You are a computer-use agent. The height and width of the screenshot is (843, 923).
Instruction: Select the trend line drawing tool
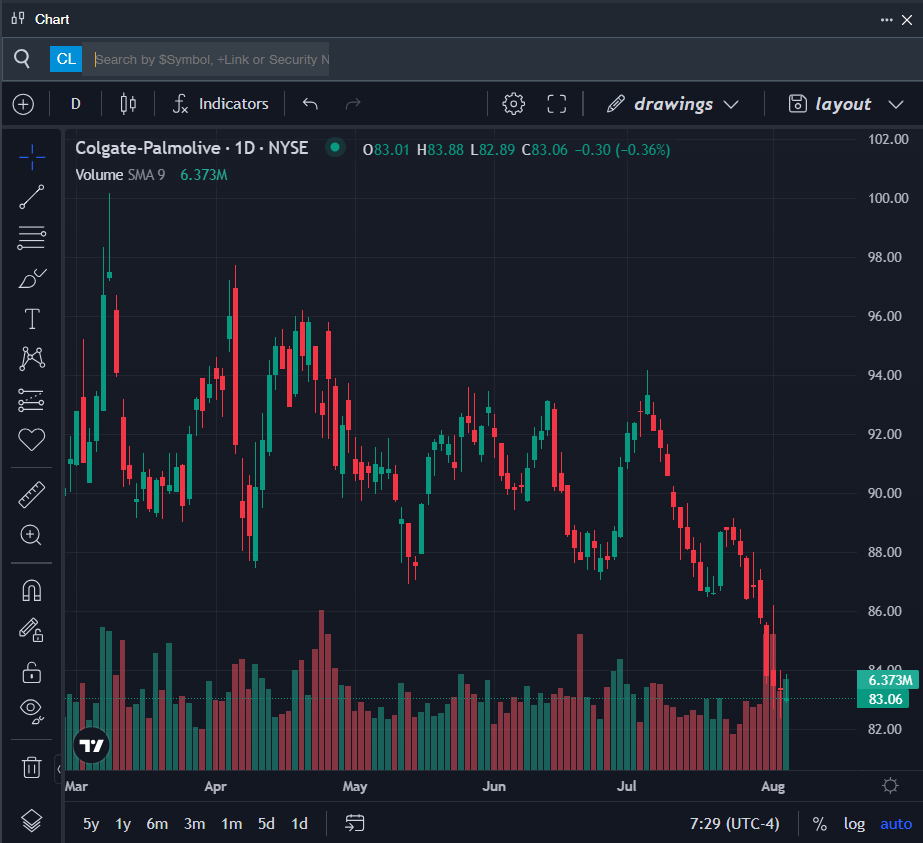click(x=32, y=197)
